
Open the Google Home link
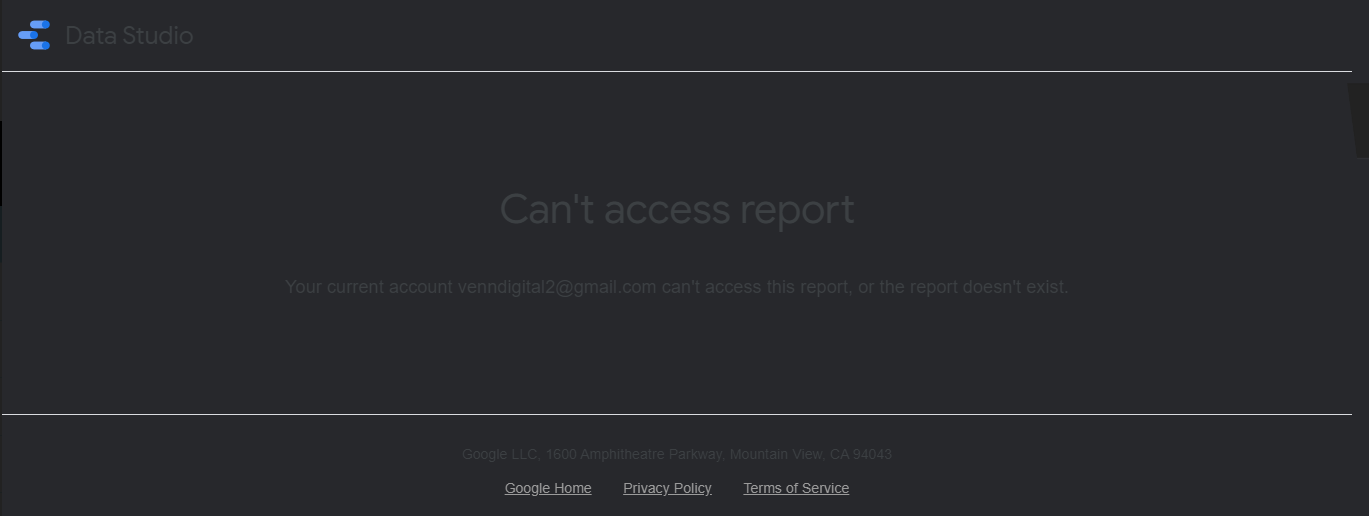click(548, 488)
